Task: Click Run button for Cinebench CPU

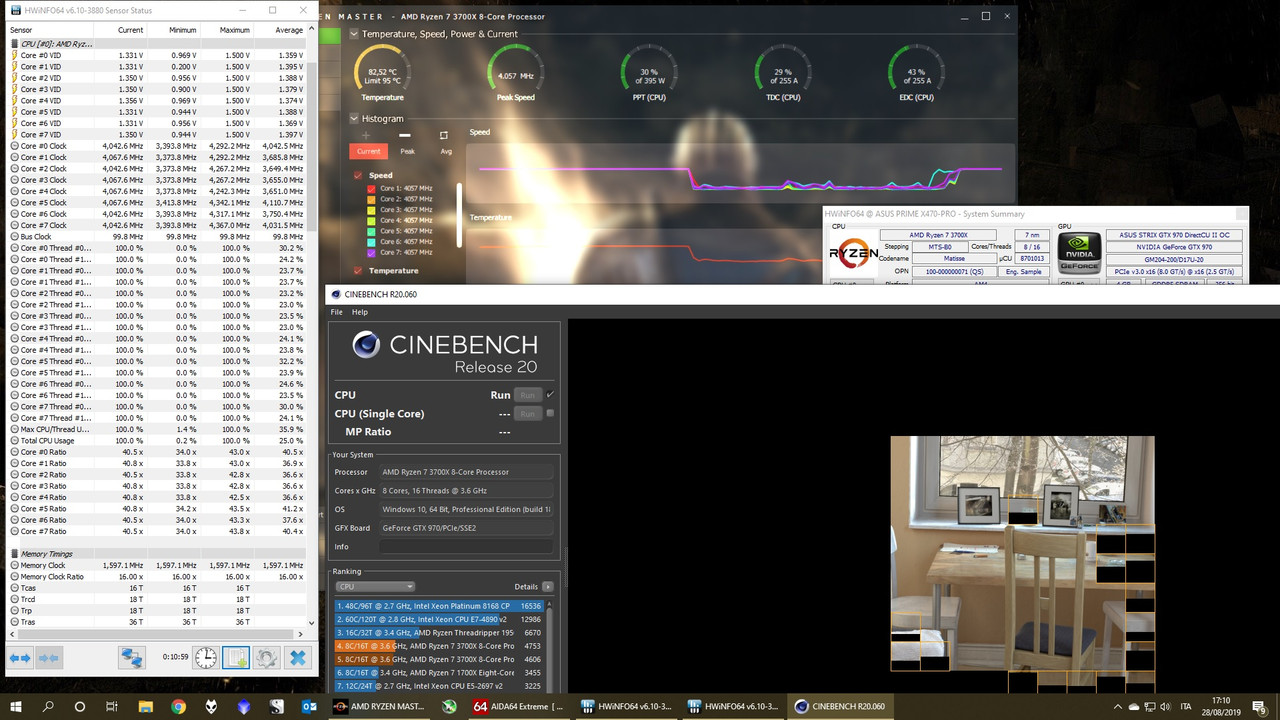Action: 527,395
